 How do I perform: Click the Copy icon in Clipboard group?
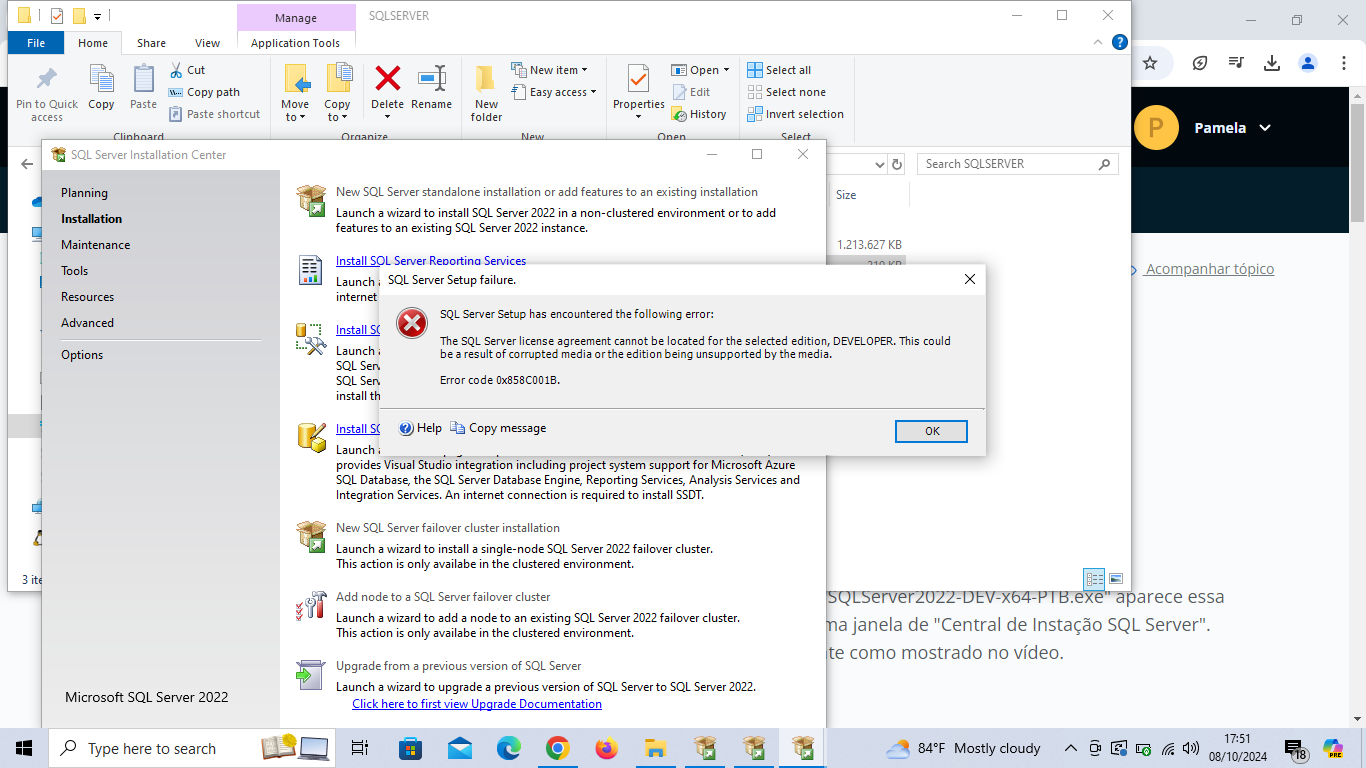click(101, 79)
